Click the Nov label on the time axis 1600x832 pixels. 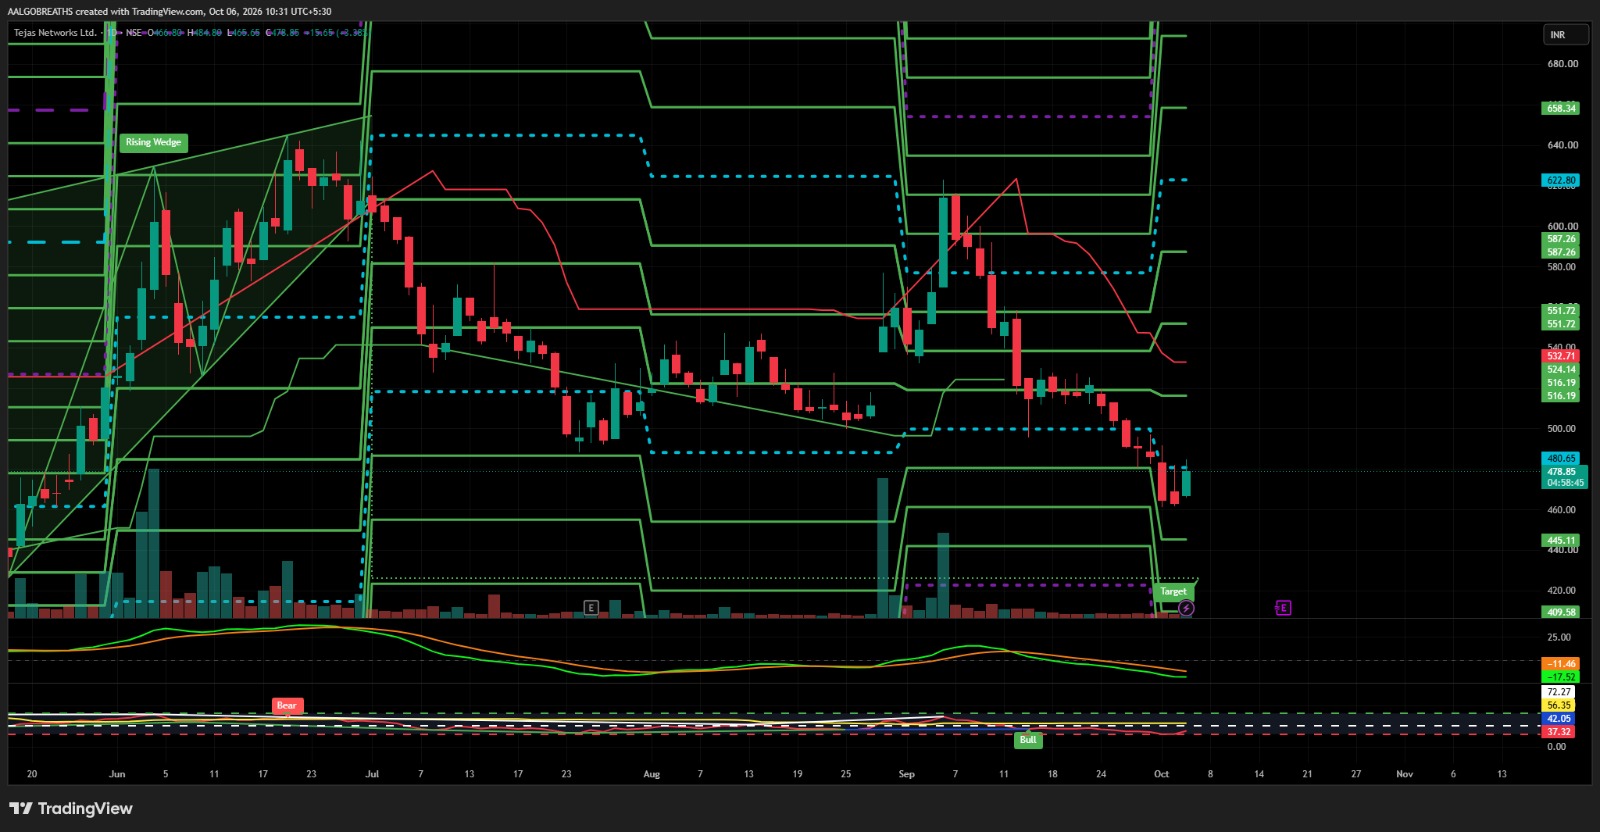click(x=1405, y=774)
